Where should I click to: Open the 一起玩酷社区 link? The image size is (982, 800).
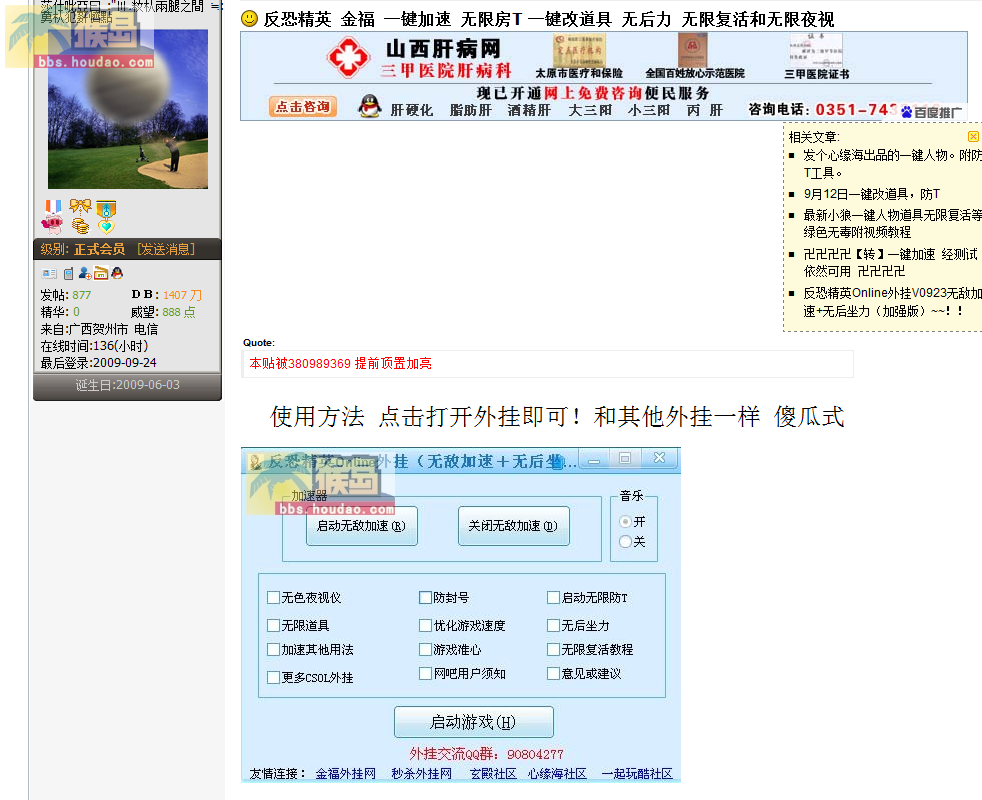click(x=637, y=774)
